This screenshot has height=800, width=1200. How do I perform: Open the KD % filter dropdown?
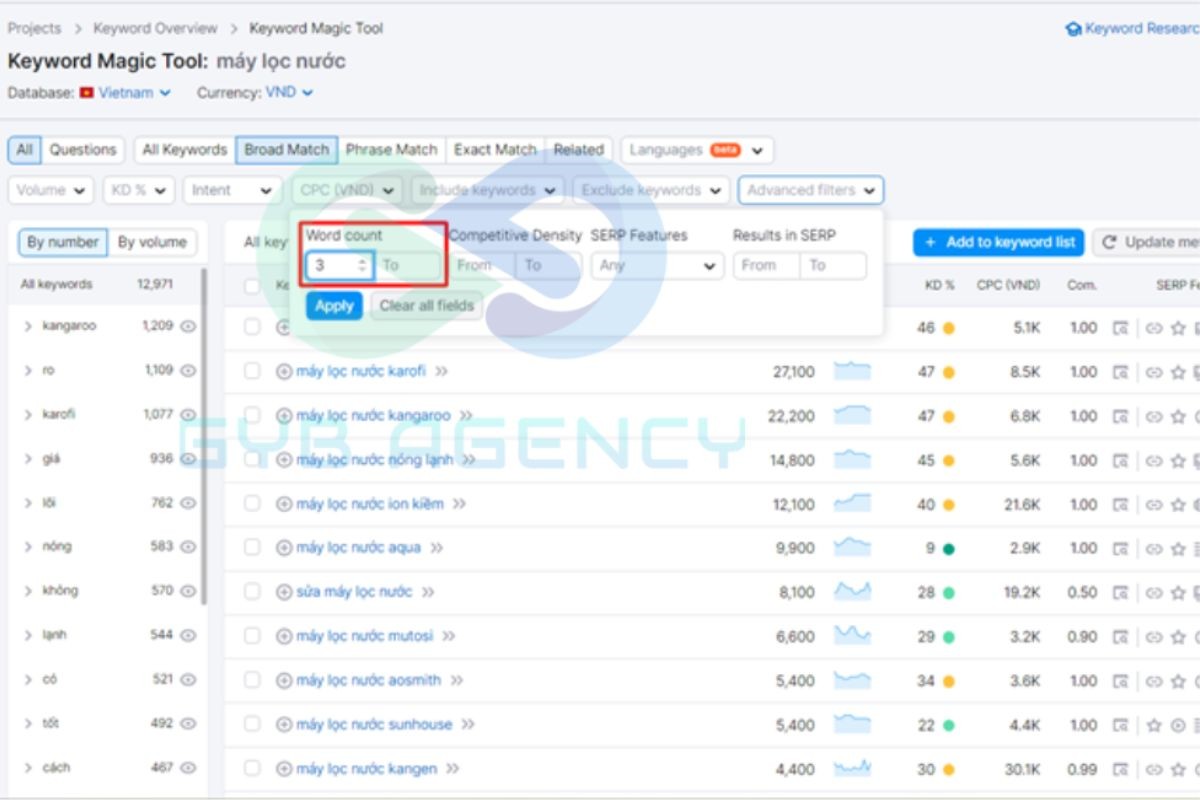139,190
